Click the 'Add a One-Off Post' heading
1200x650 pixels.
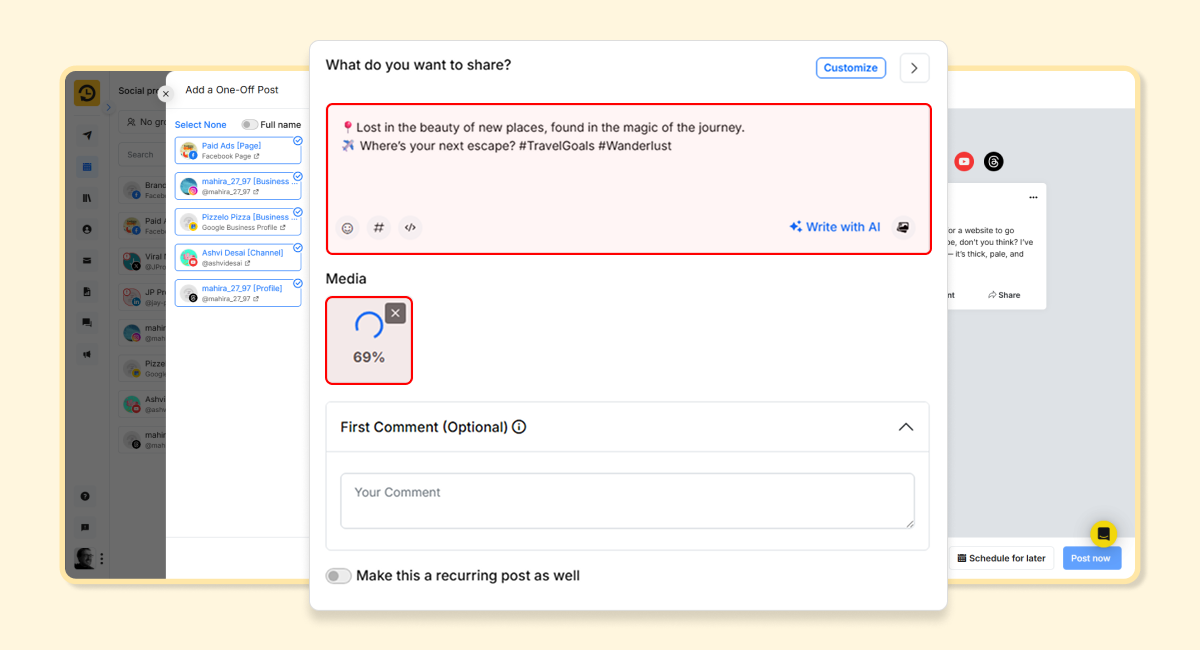click(x=232, y=90)
